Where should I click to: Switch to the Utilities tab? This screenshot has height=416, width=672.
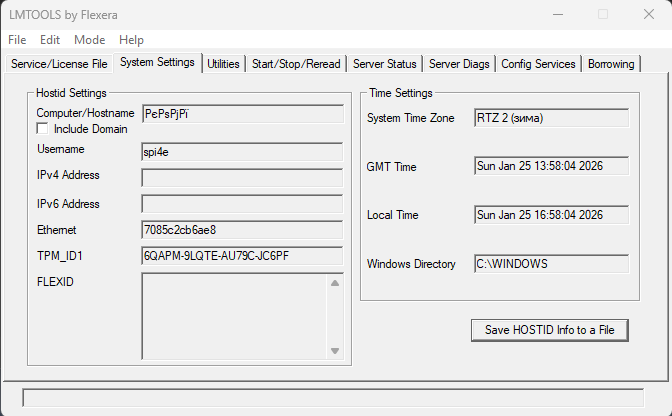(x=223, y=64)
